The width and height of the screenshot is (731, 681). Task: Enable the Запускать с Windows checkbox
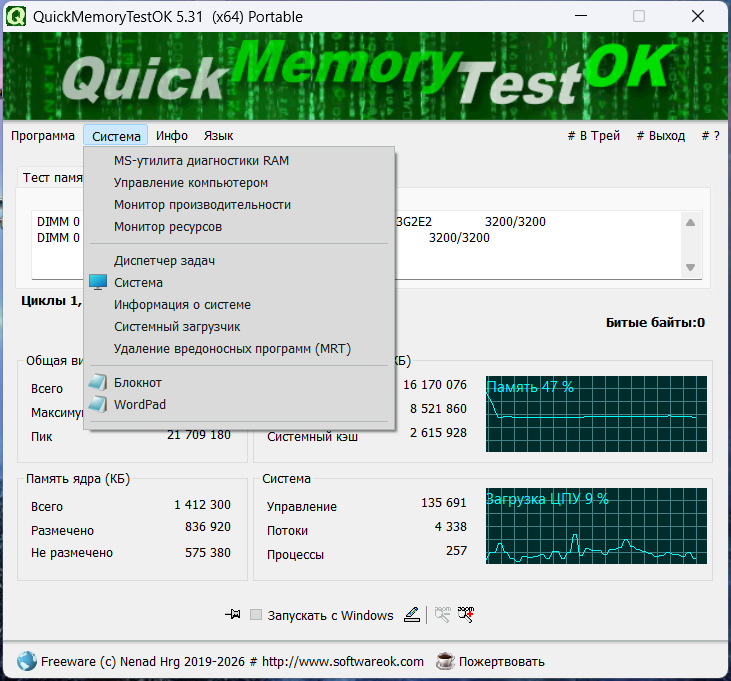[x=256, y=615]
